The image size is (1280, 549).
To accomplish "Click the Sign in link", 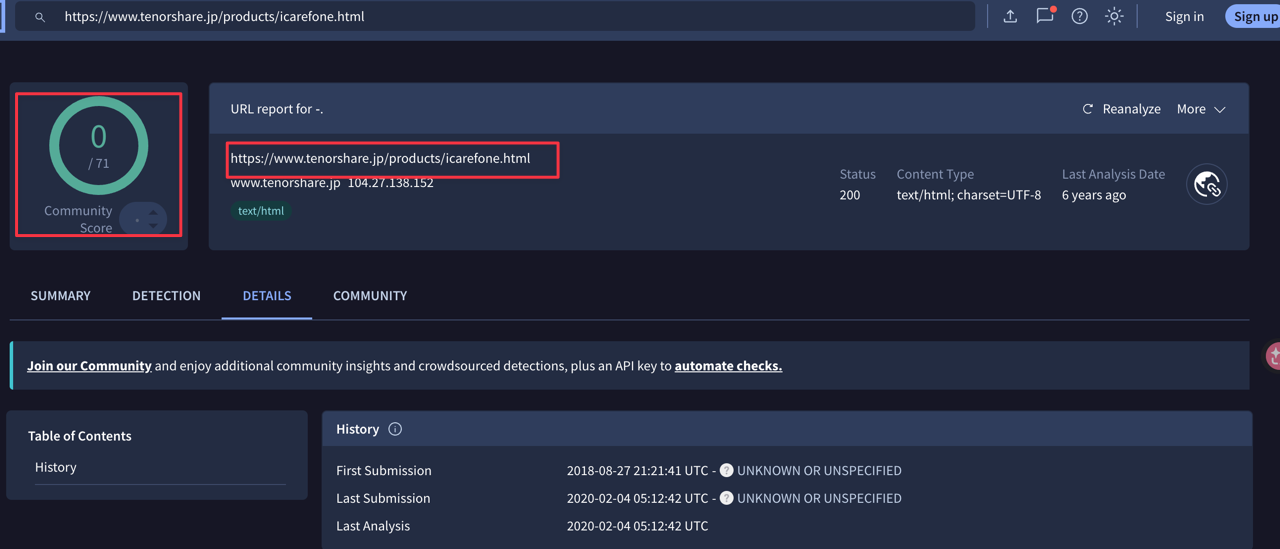I will tap(1184, 16).
